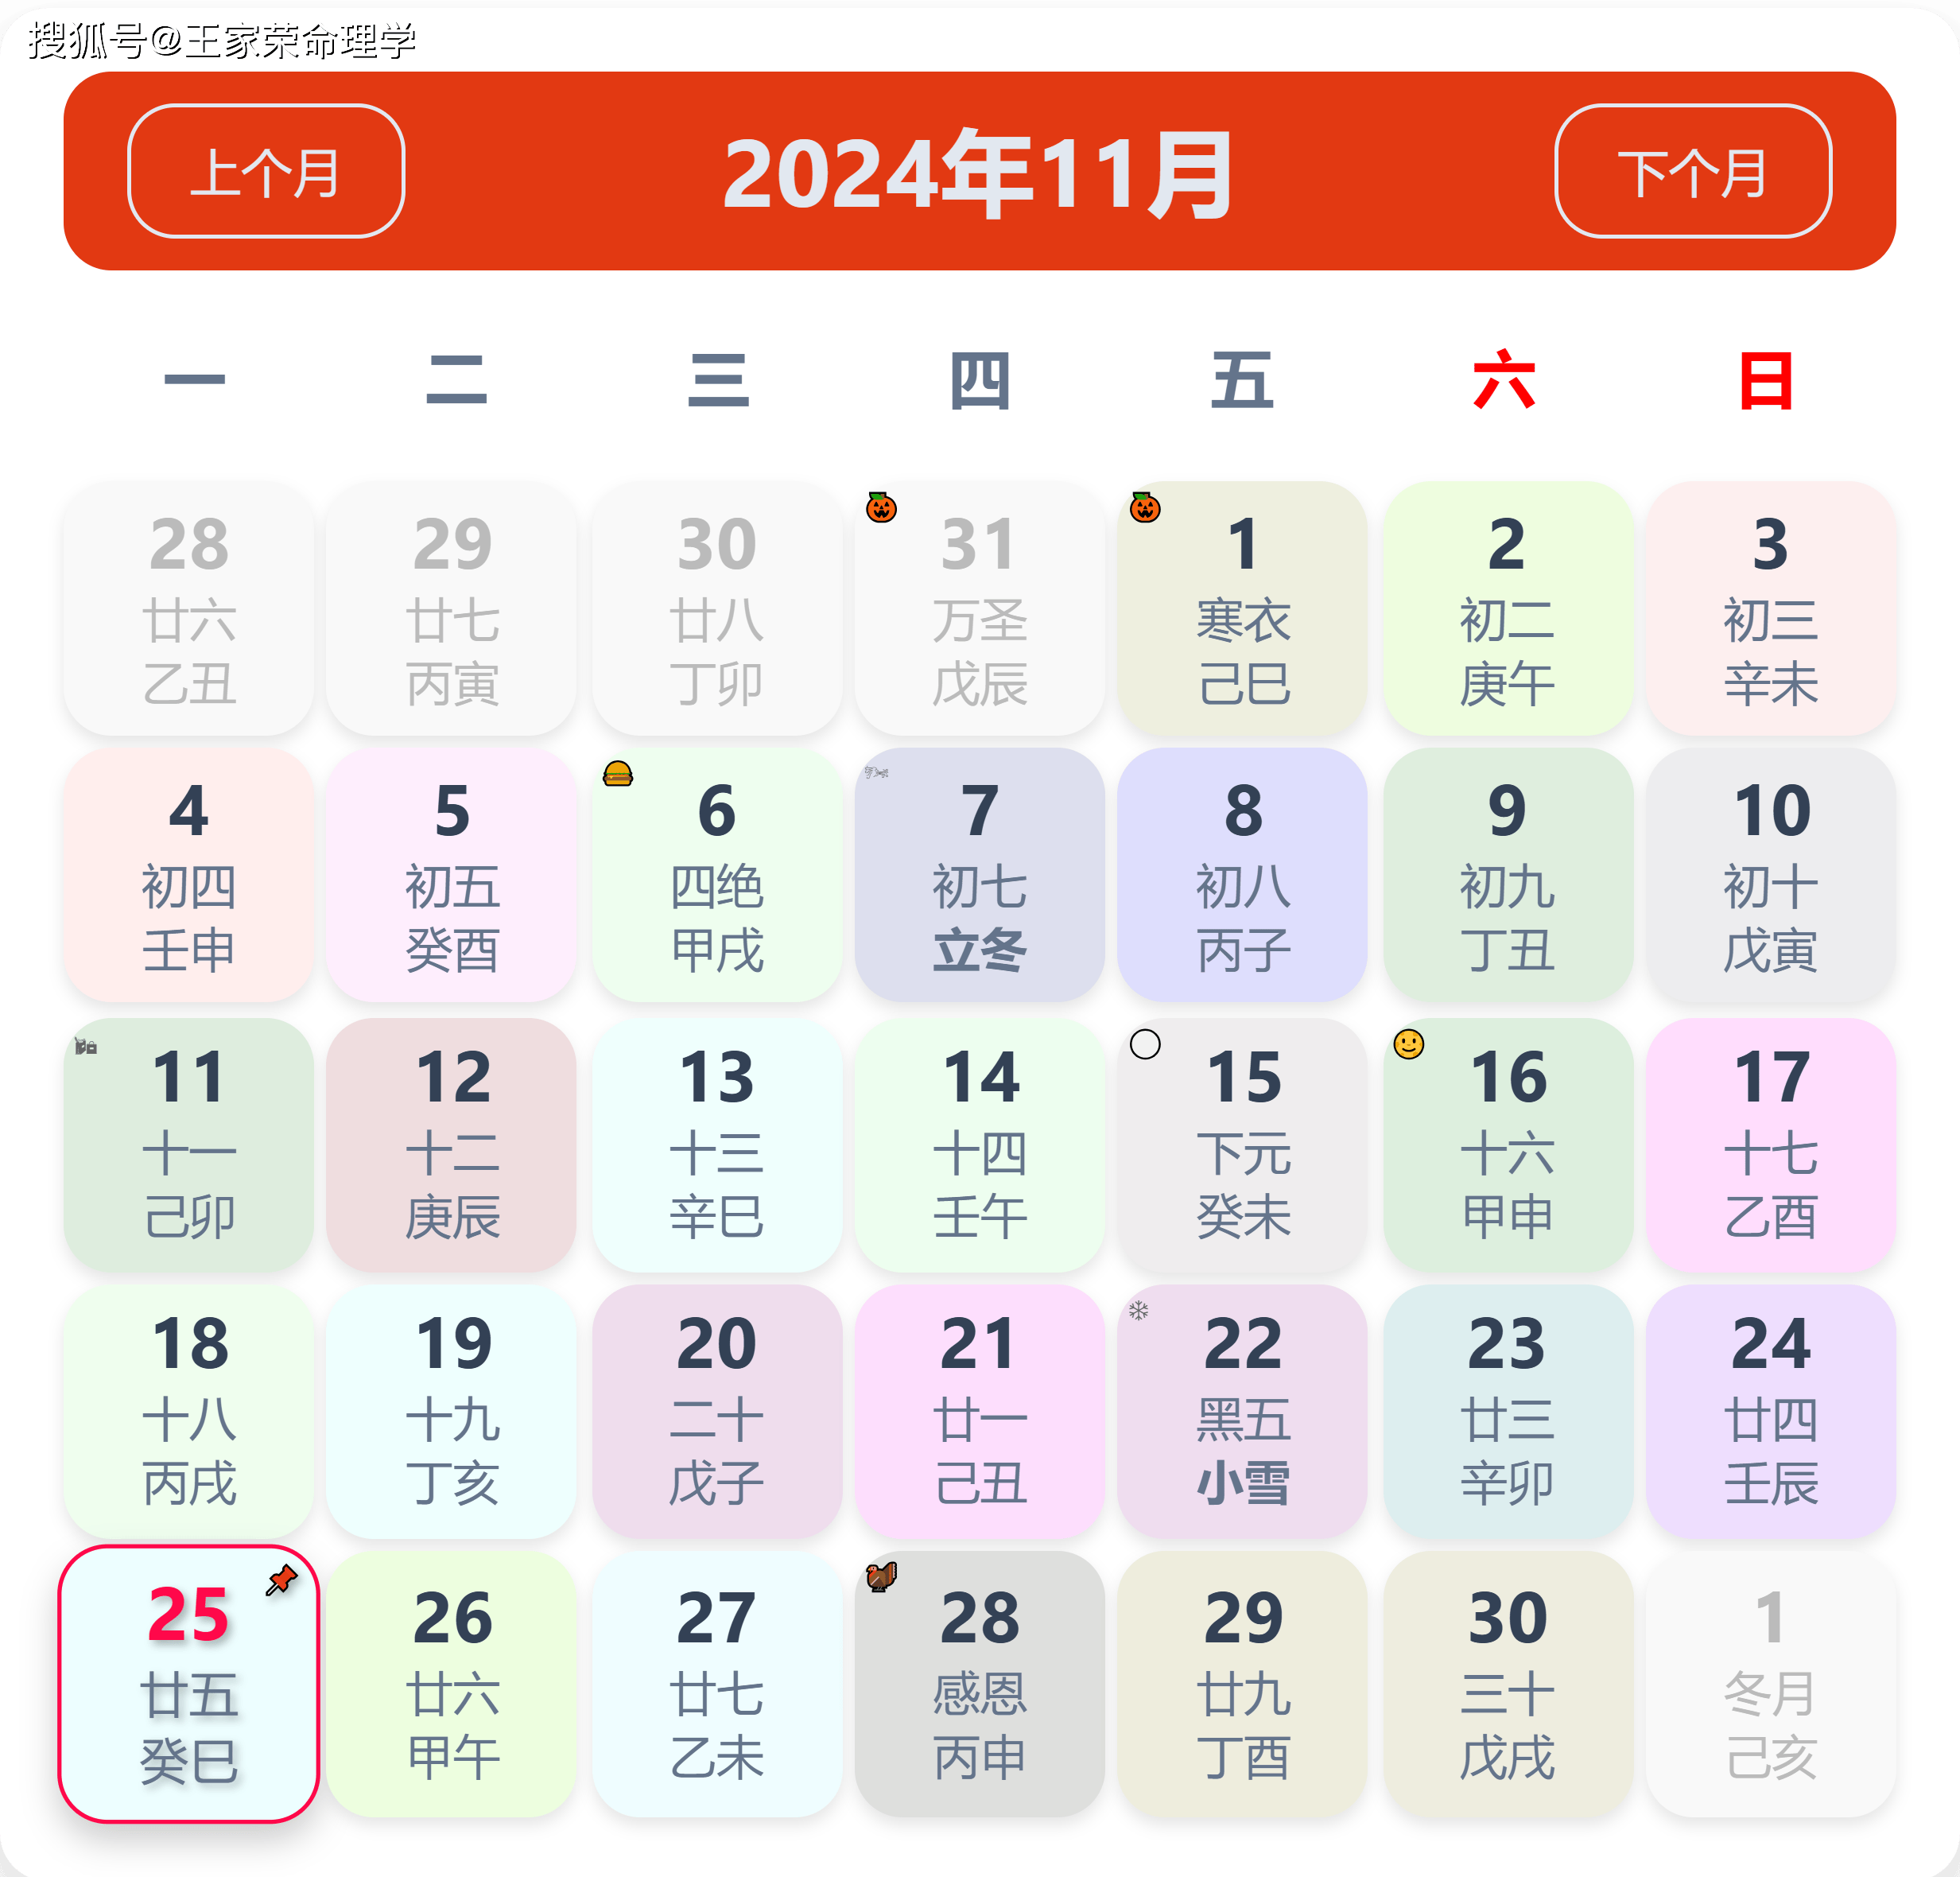Select November 5 初五 癸酉 cell
Viewport: 1960px width, 1877px height.
pyautogui.click(x=452, y=875)
